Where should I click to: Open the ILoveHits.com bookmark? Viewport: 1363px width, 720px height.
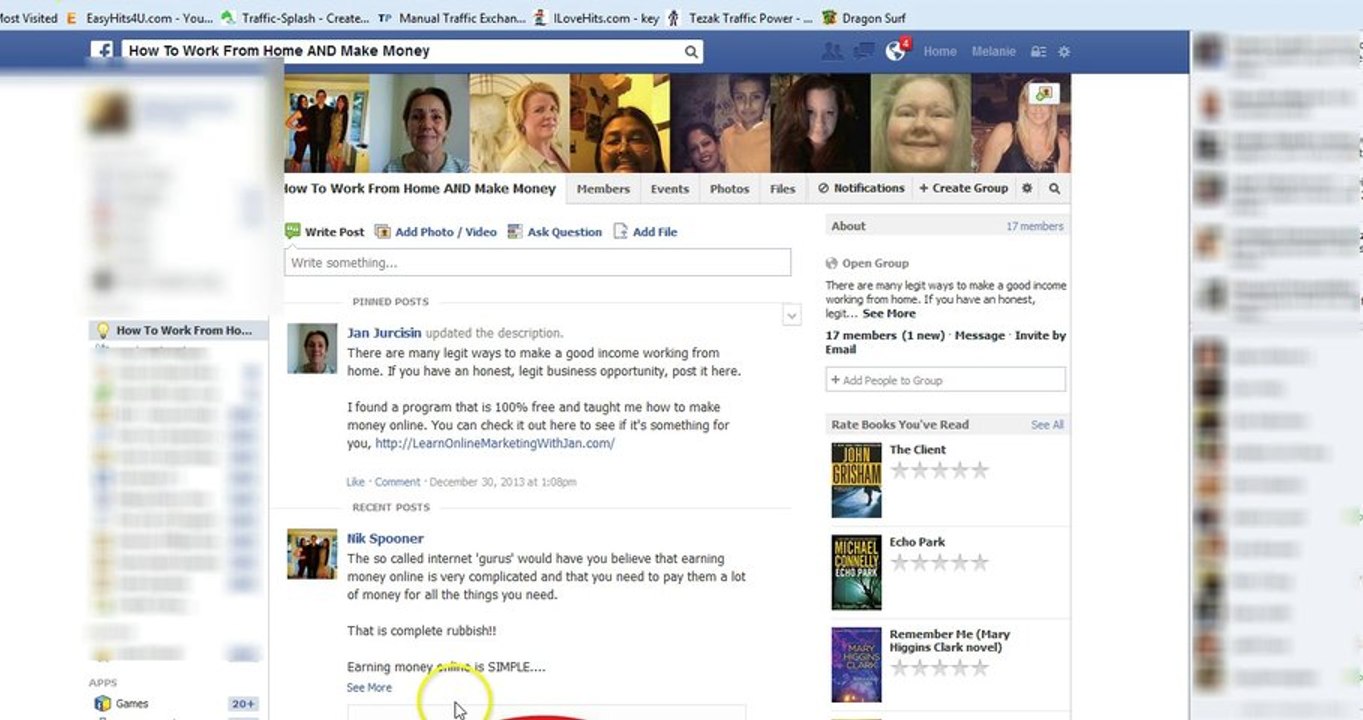(x=596, y=18)
